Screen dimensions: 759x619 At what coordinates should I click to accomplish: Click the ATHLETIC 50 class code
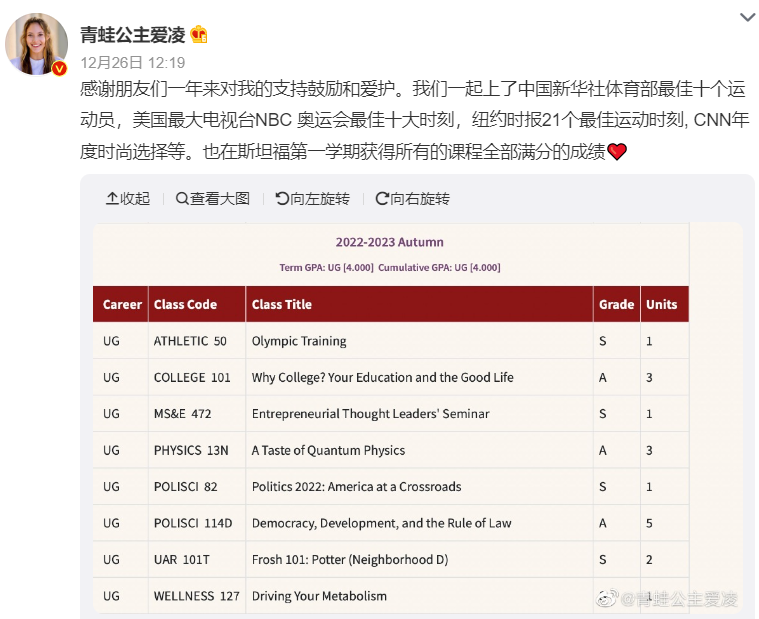[x=190, y=341]
